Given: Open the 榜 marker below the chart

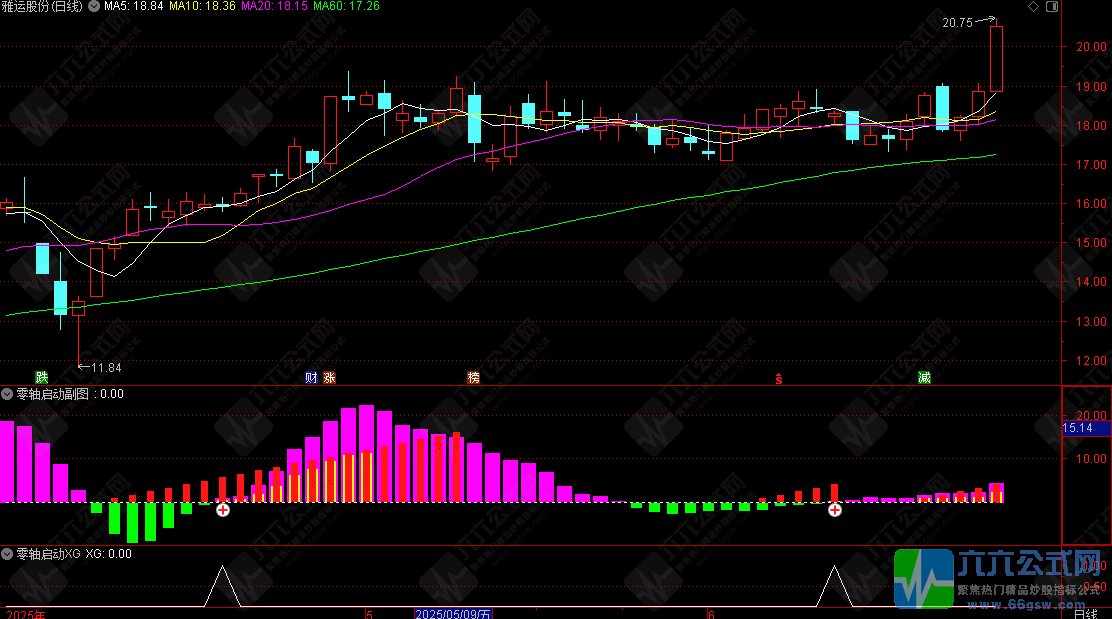Looking at the screenshot, I should [x=473, y=378].
